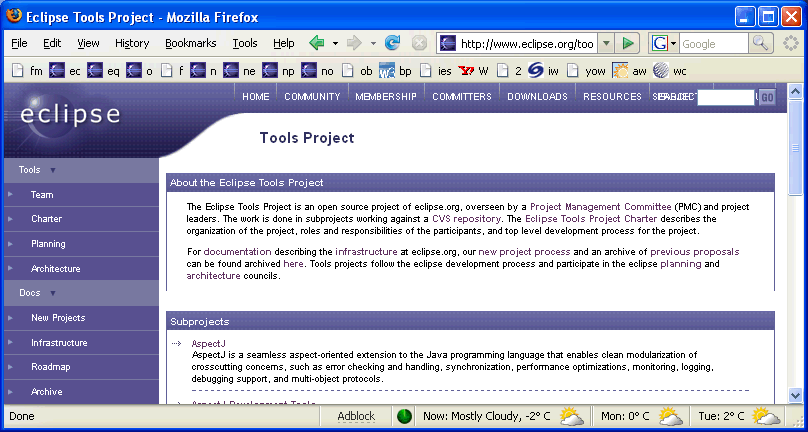
Task: Open Charter in the sidebar
Action: coord(46,219)
